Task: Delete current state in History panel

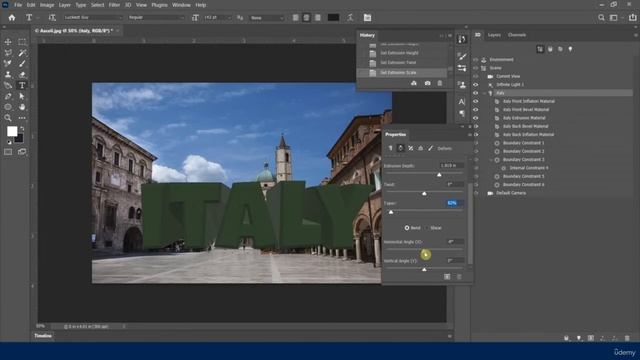Action: 440,83
